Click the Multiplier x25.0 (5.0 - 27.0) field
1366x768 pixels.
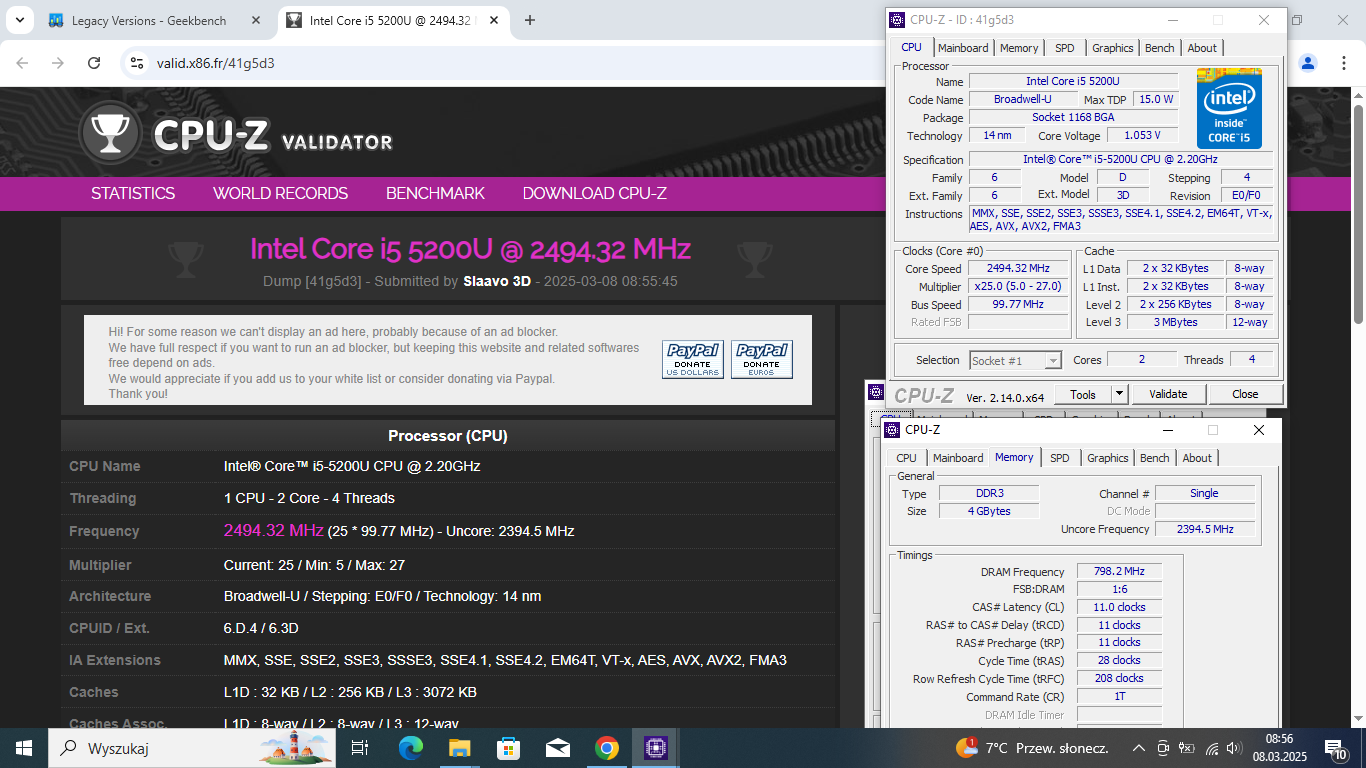pyautogui.click(x=1018, y=287)
